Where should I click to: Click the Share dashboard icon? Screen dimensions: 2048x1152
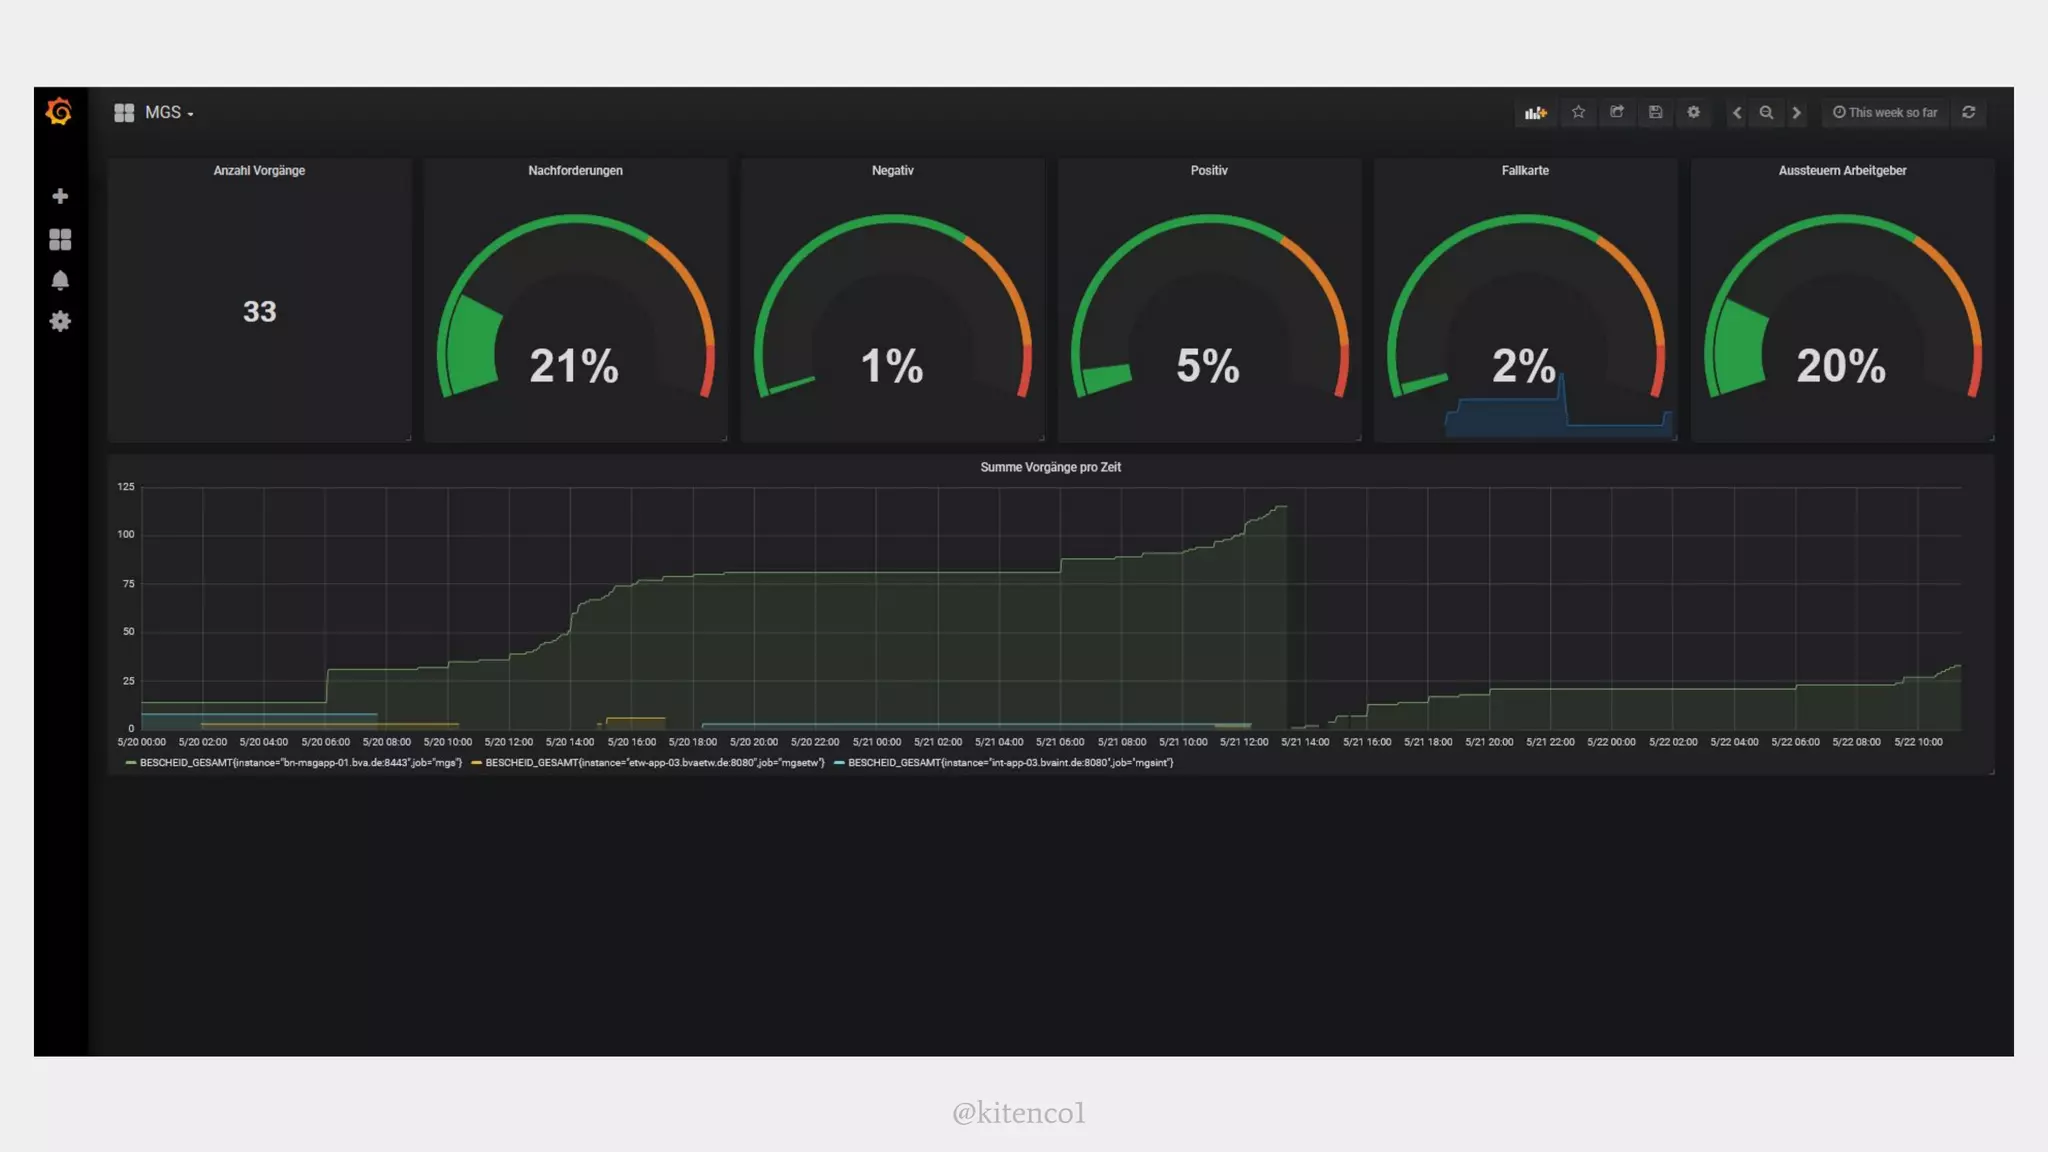[x=1617, y=112]
